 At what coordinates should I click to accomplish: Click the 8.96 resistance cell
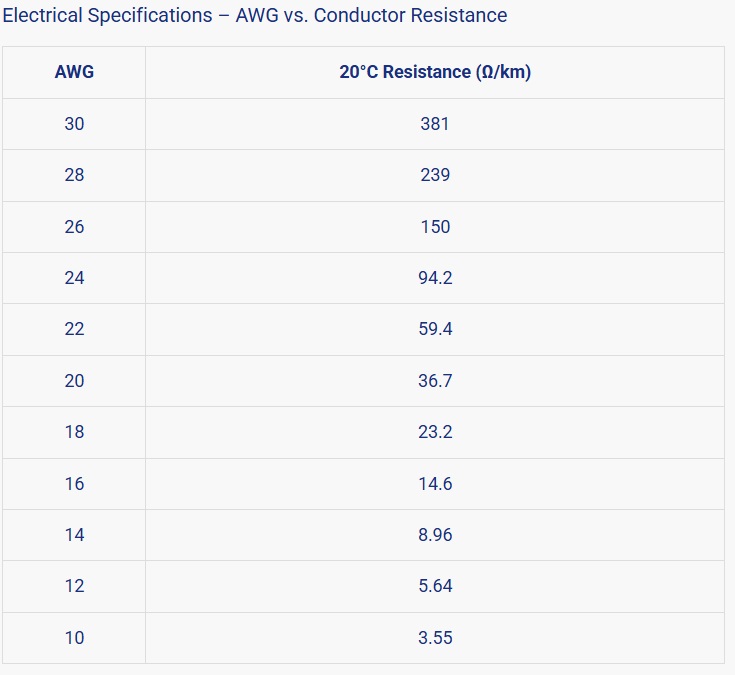435,535
